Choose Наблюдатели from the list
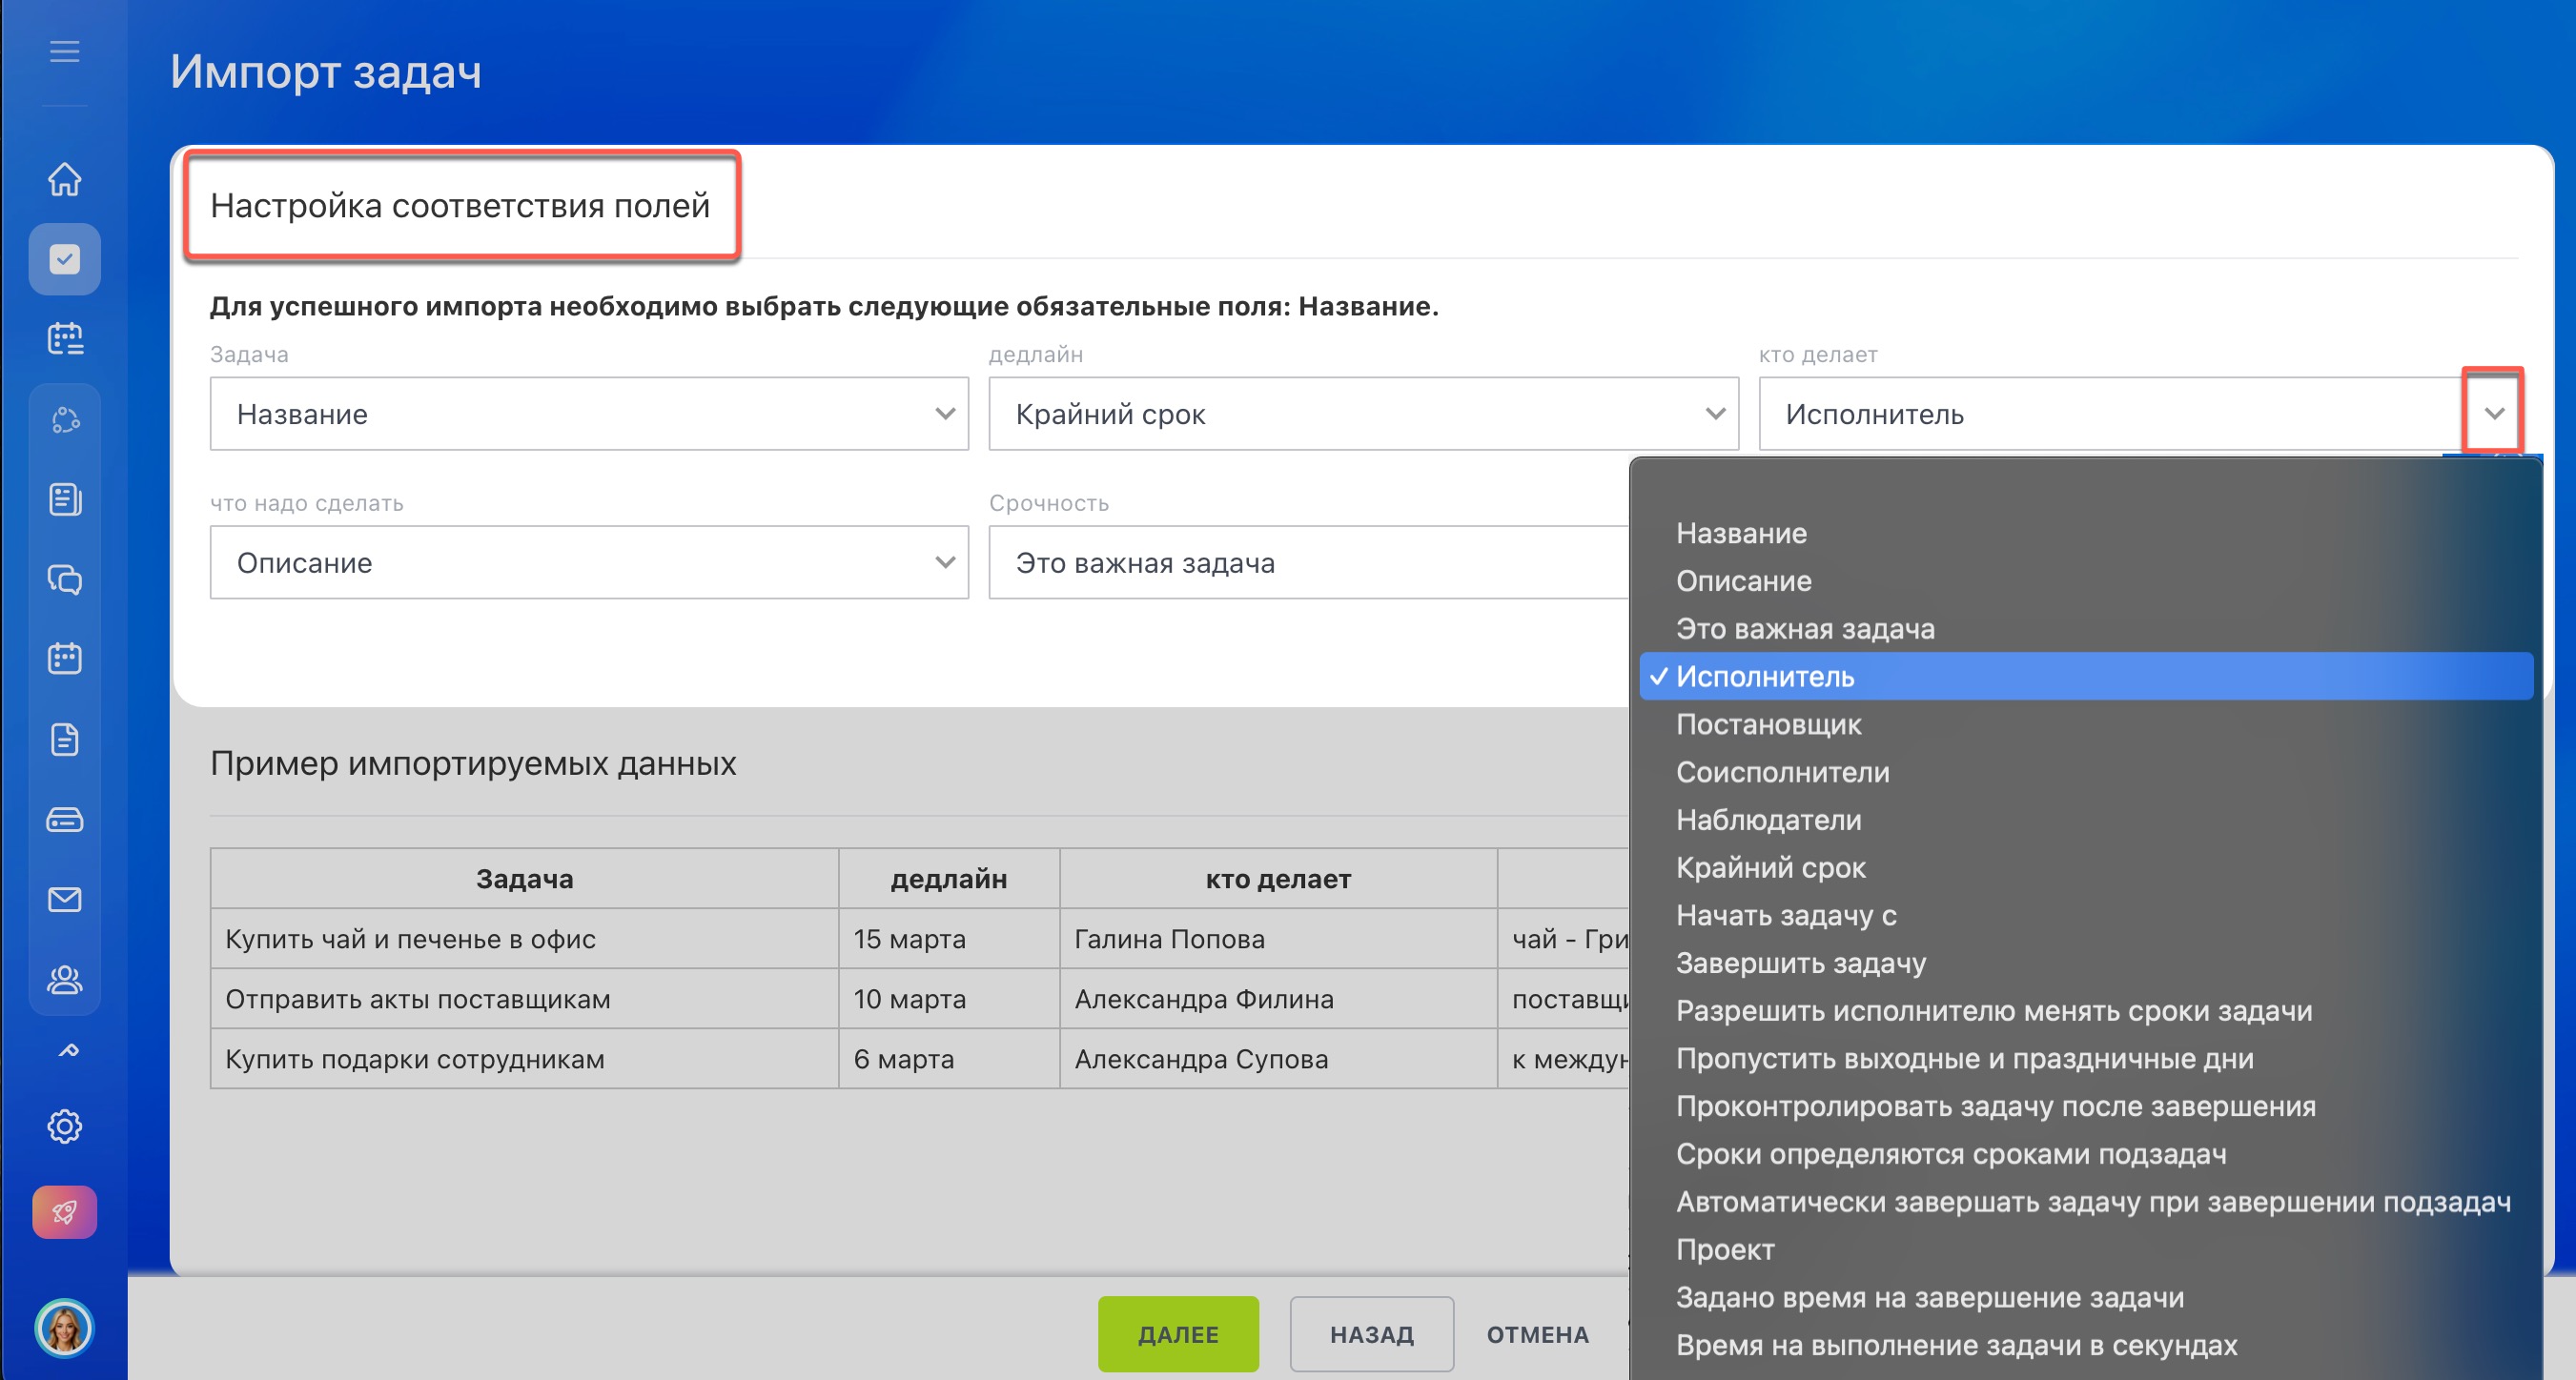 point(1768,820)
